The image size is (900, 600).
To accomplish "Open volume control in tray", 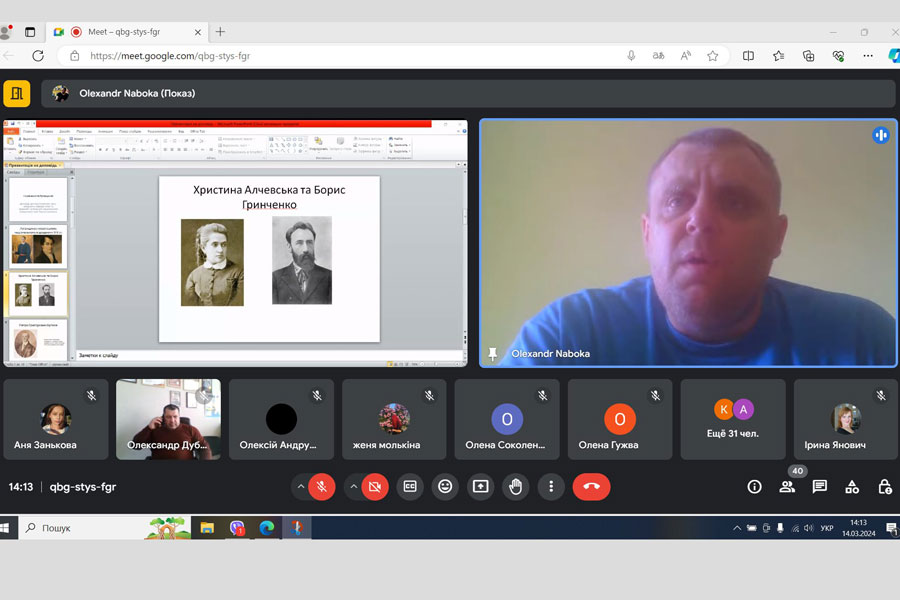I will pos(809,528).
